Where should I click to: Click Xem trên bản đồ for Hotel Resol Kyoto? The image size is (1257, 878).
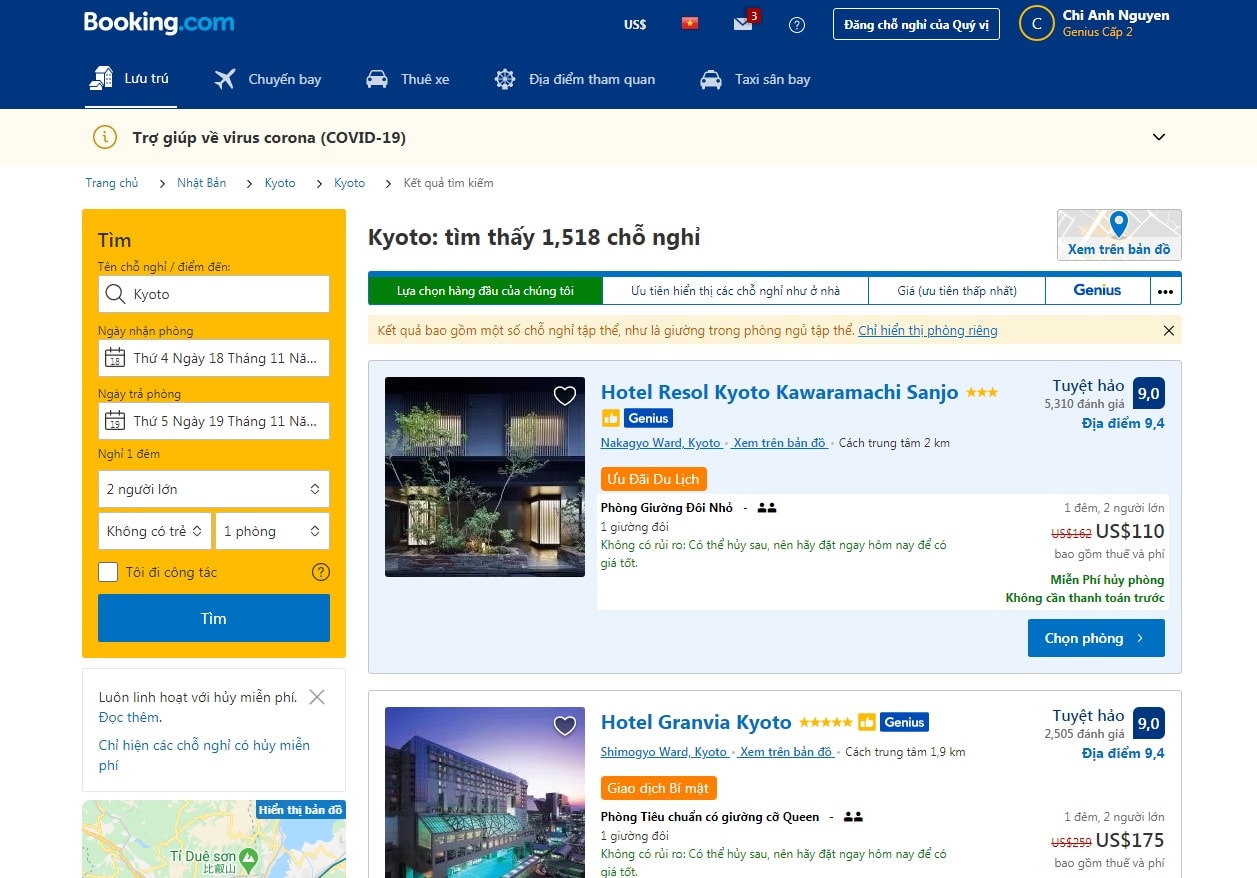[780, 443]
